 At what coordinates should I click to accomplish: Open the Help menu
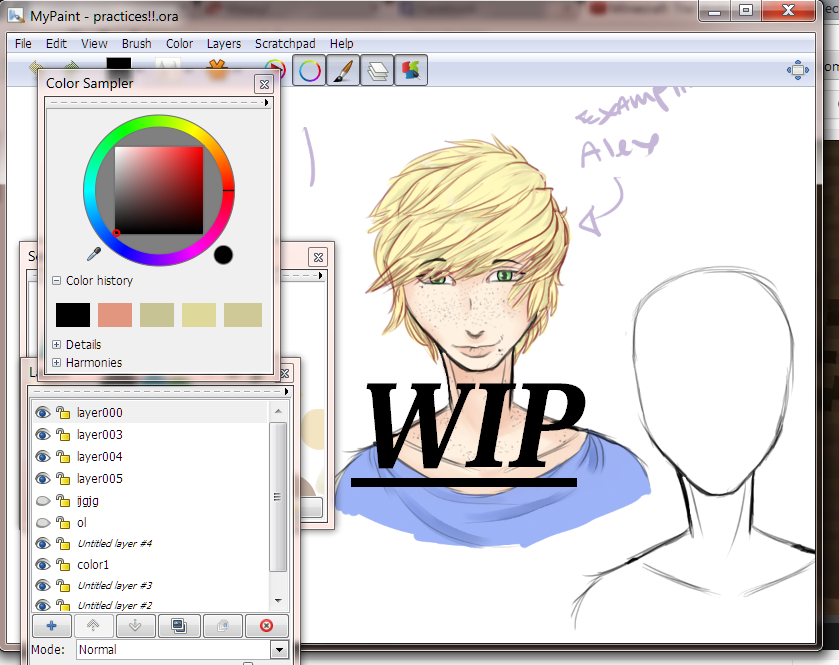pos(341,43)
